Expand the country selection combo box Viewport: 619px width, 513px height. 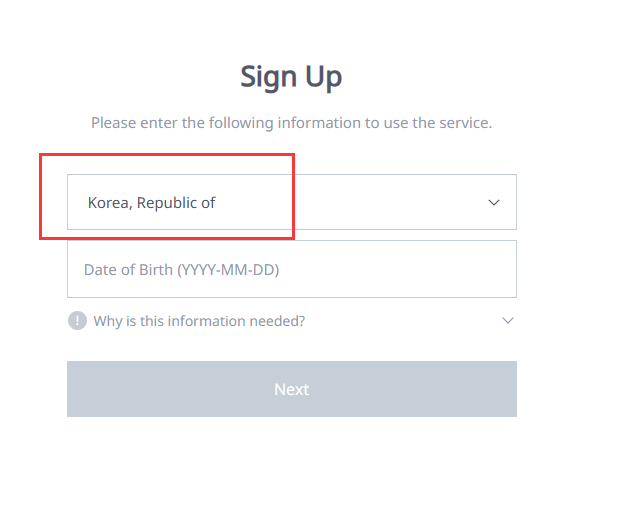[291, 203]
